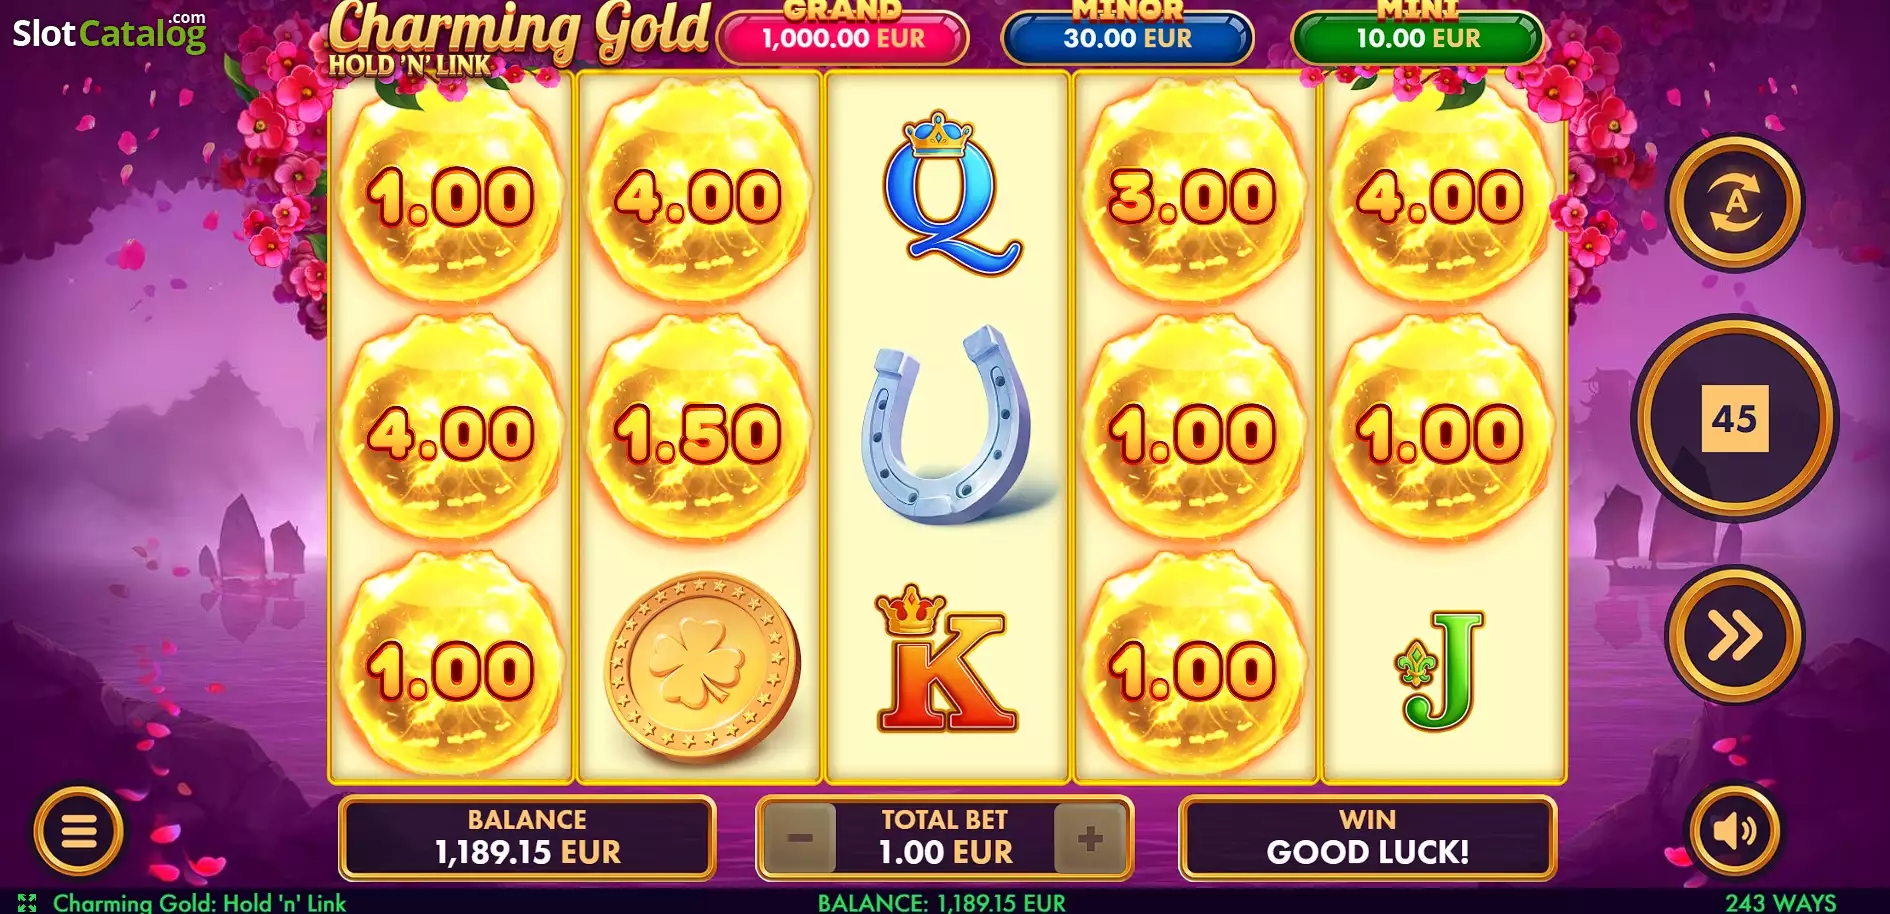This screenshot has width=1890, height=914.
Task: Click the red K crown symbol
Action: coord(945,659)
